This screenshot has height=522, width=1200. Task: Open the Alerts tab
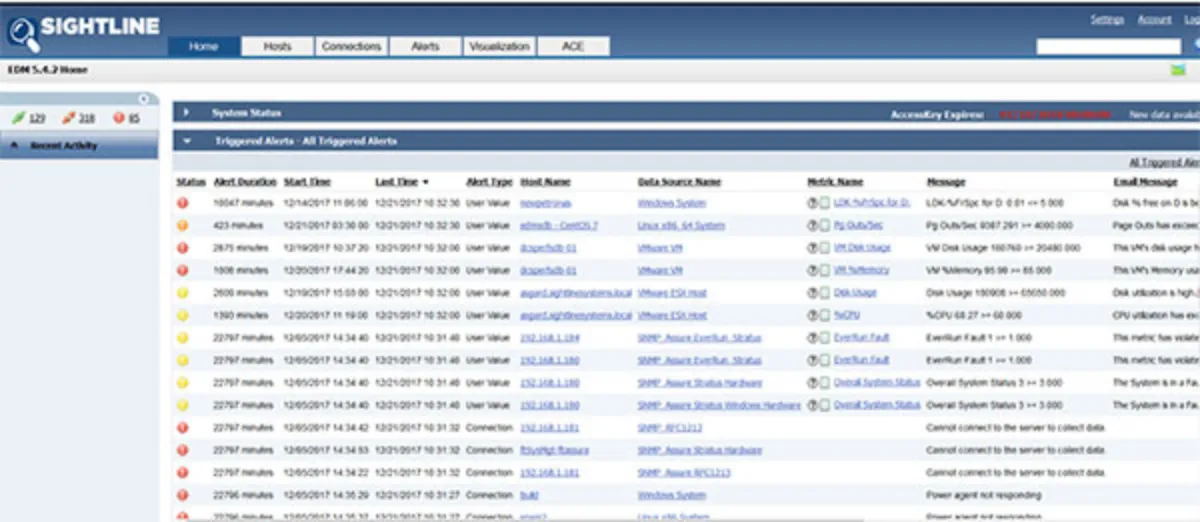[x=425, y=46]
